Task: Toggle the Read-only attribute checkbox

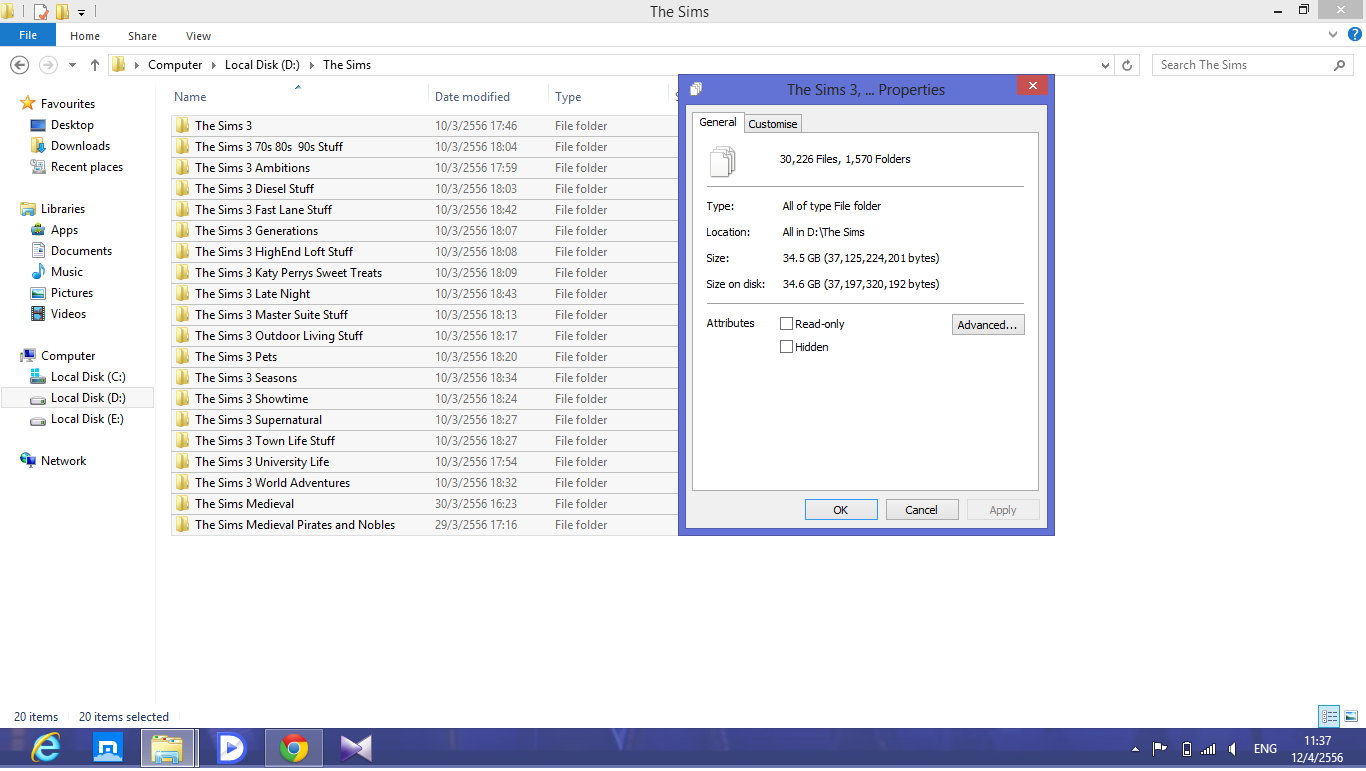Action: click(786, 324)
